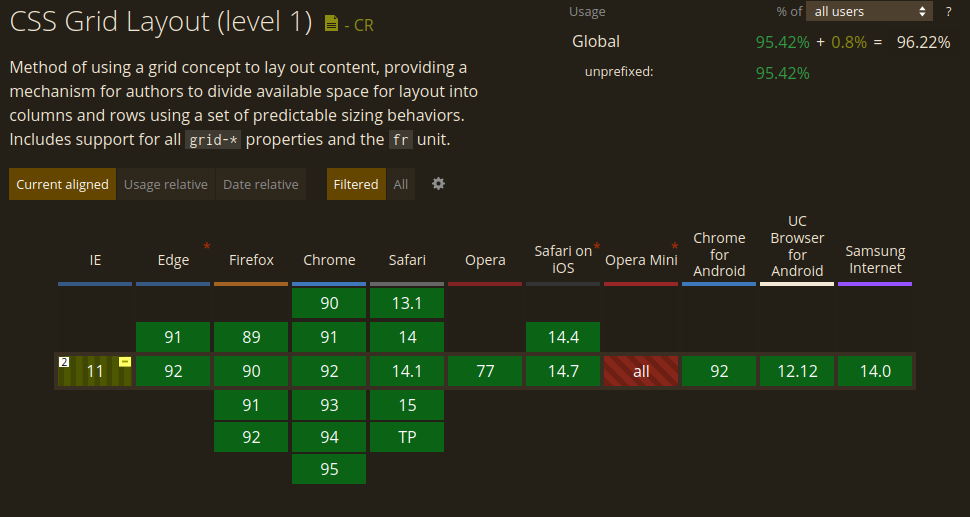Switch to Date relative view
Viewport: 970px width, 517px height.
point(261,185)
